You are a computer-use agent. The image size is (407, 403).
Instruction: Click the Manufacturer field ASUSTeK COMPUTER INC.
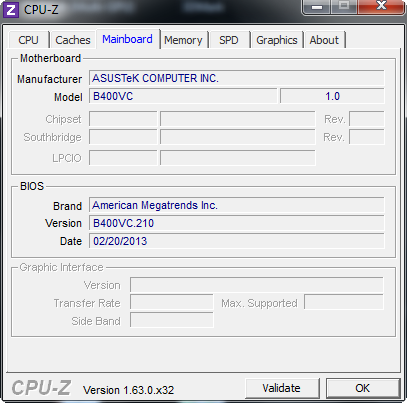[237, 78]
